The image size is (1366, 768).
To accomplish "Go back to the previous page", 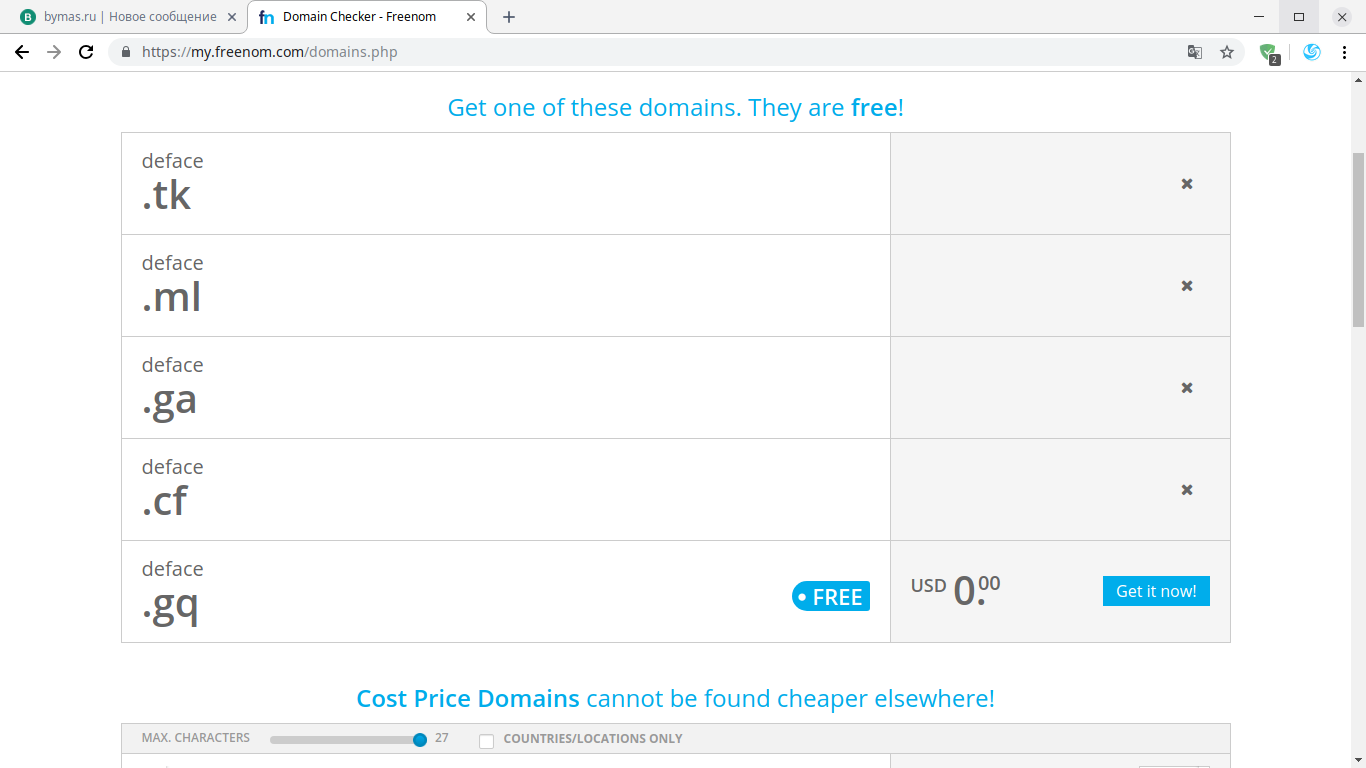I will [x=22, y=52].
